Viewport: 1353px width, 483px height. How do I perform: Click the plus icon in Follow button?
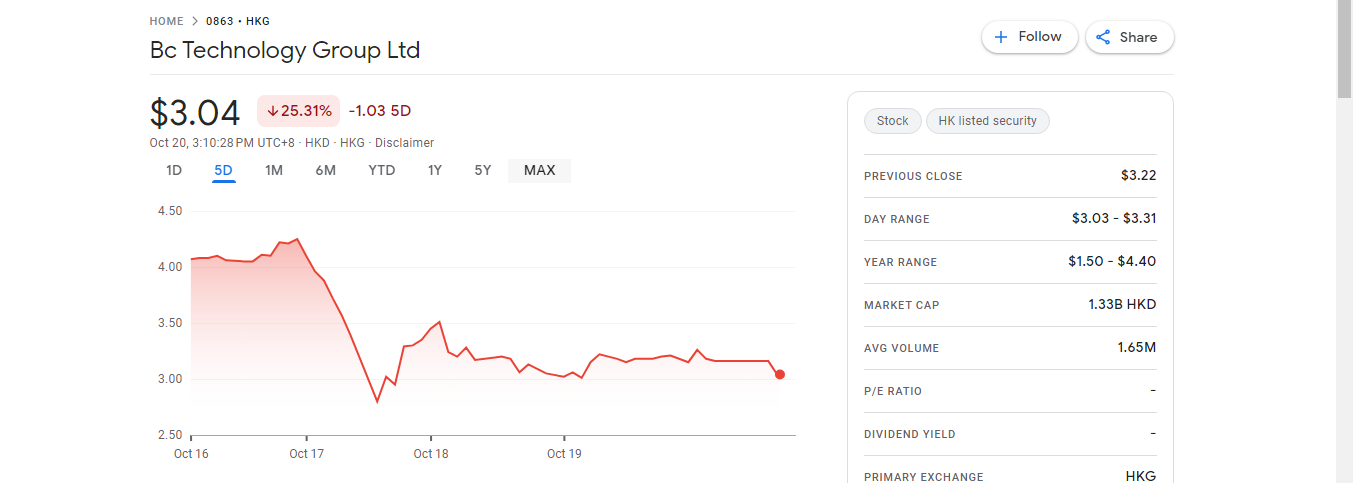click(x=1001, y=37)
